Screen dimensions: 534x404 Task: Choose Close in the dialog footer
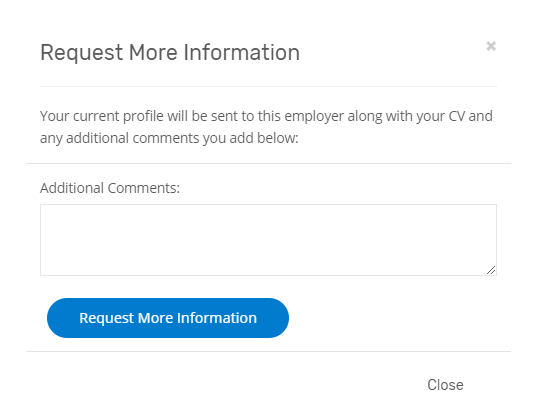pyautogui.click(x=445, y=385)
